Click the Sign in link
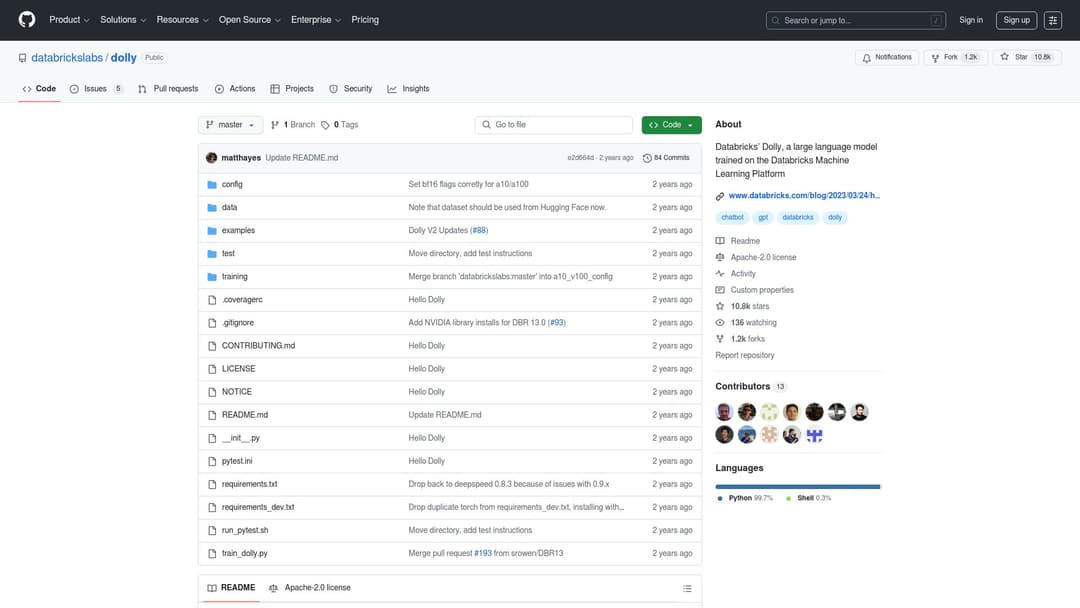This screenshot has width=1080, height=608. pyautogui.click(x=970, y=20)
